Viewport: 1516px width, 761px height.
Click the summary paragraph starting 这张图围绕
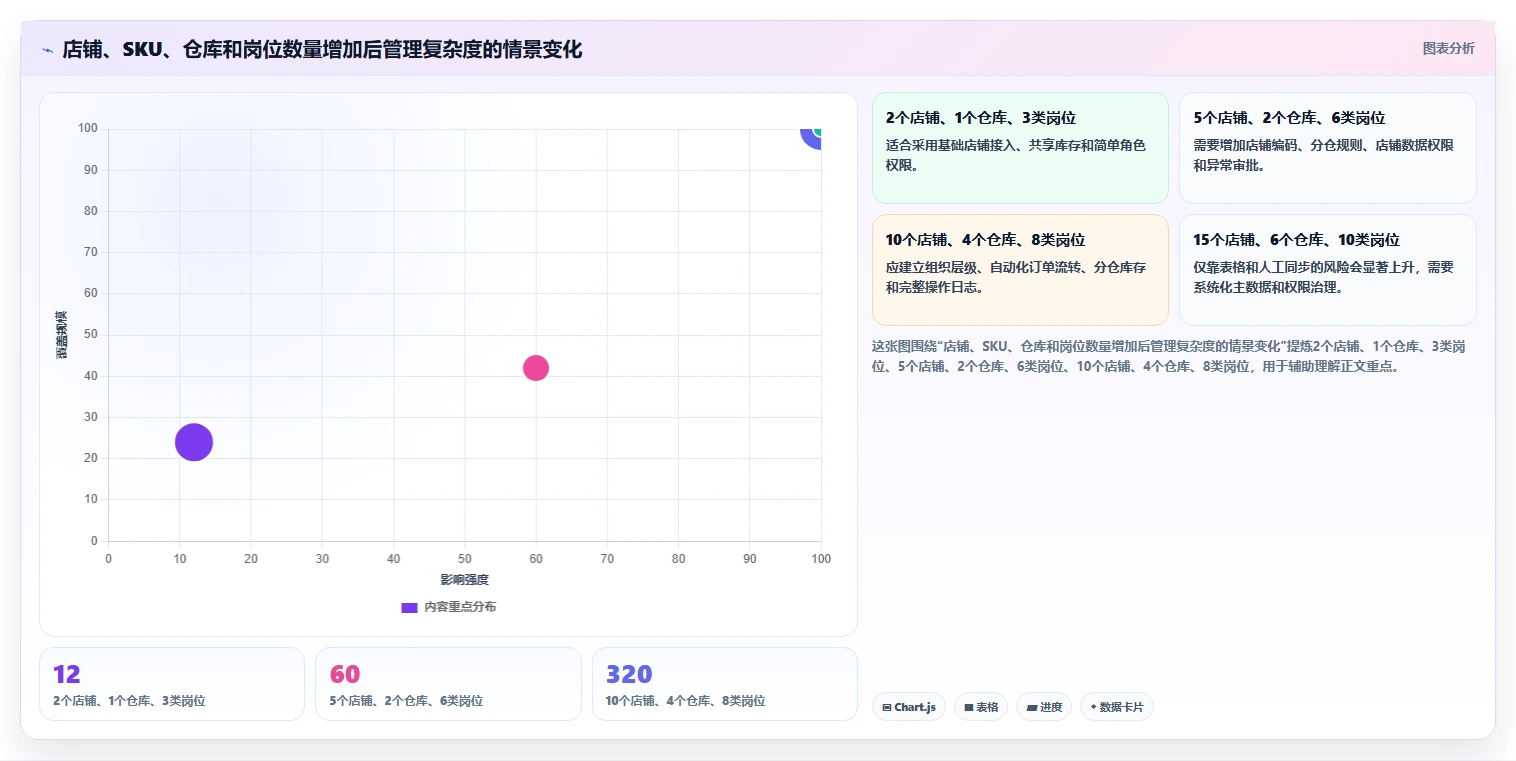coord(1169,356)
